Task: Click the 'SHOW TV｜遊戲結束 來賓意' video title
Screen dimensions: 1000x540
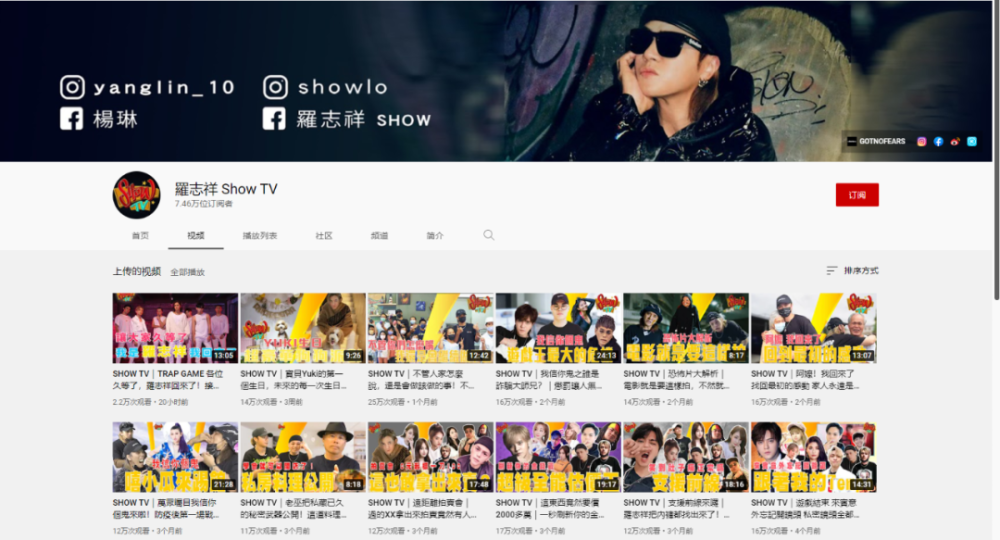Action: pos(804,509)
